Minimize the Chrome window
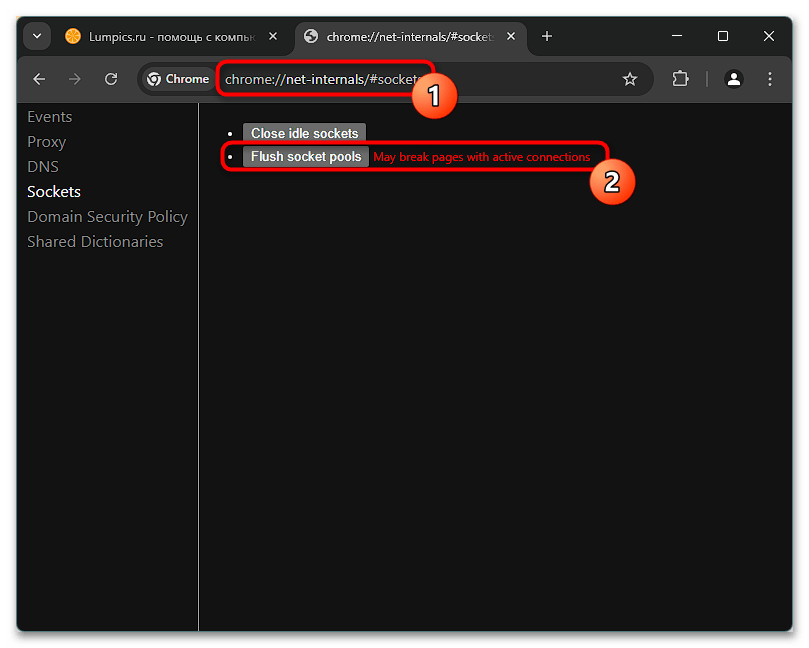This screenshot has height=648, width=809. pos(677,36)
